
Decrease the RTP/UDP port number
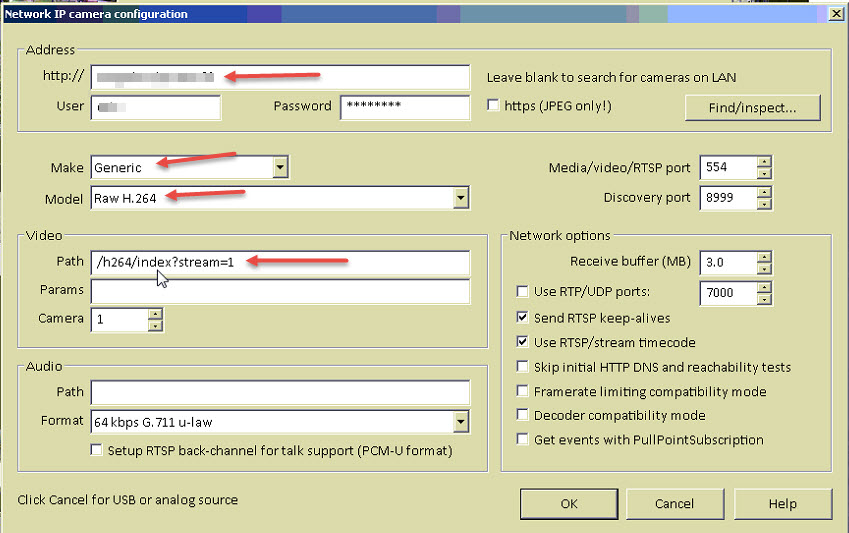[x=764, y=298]
